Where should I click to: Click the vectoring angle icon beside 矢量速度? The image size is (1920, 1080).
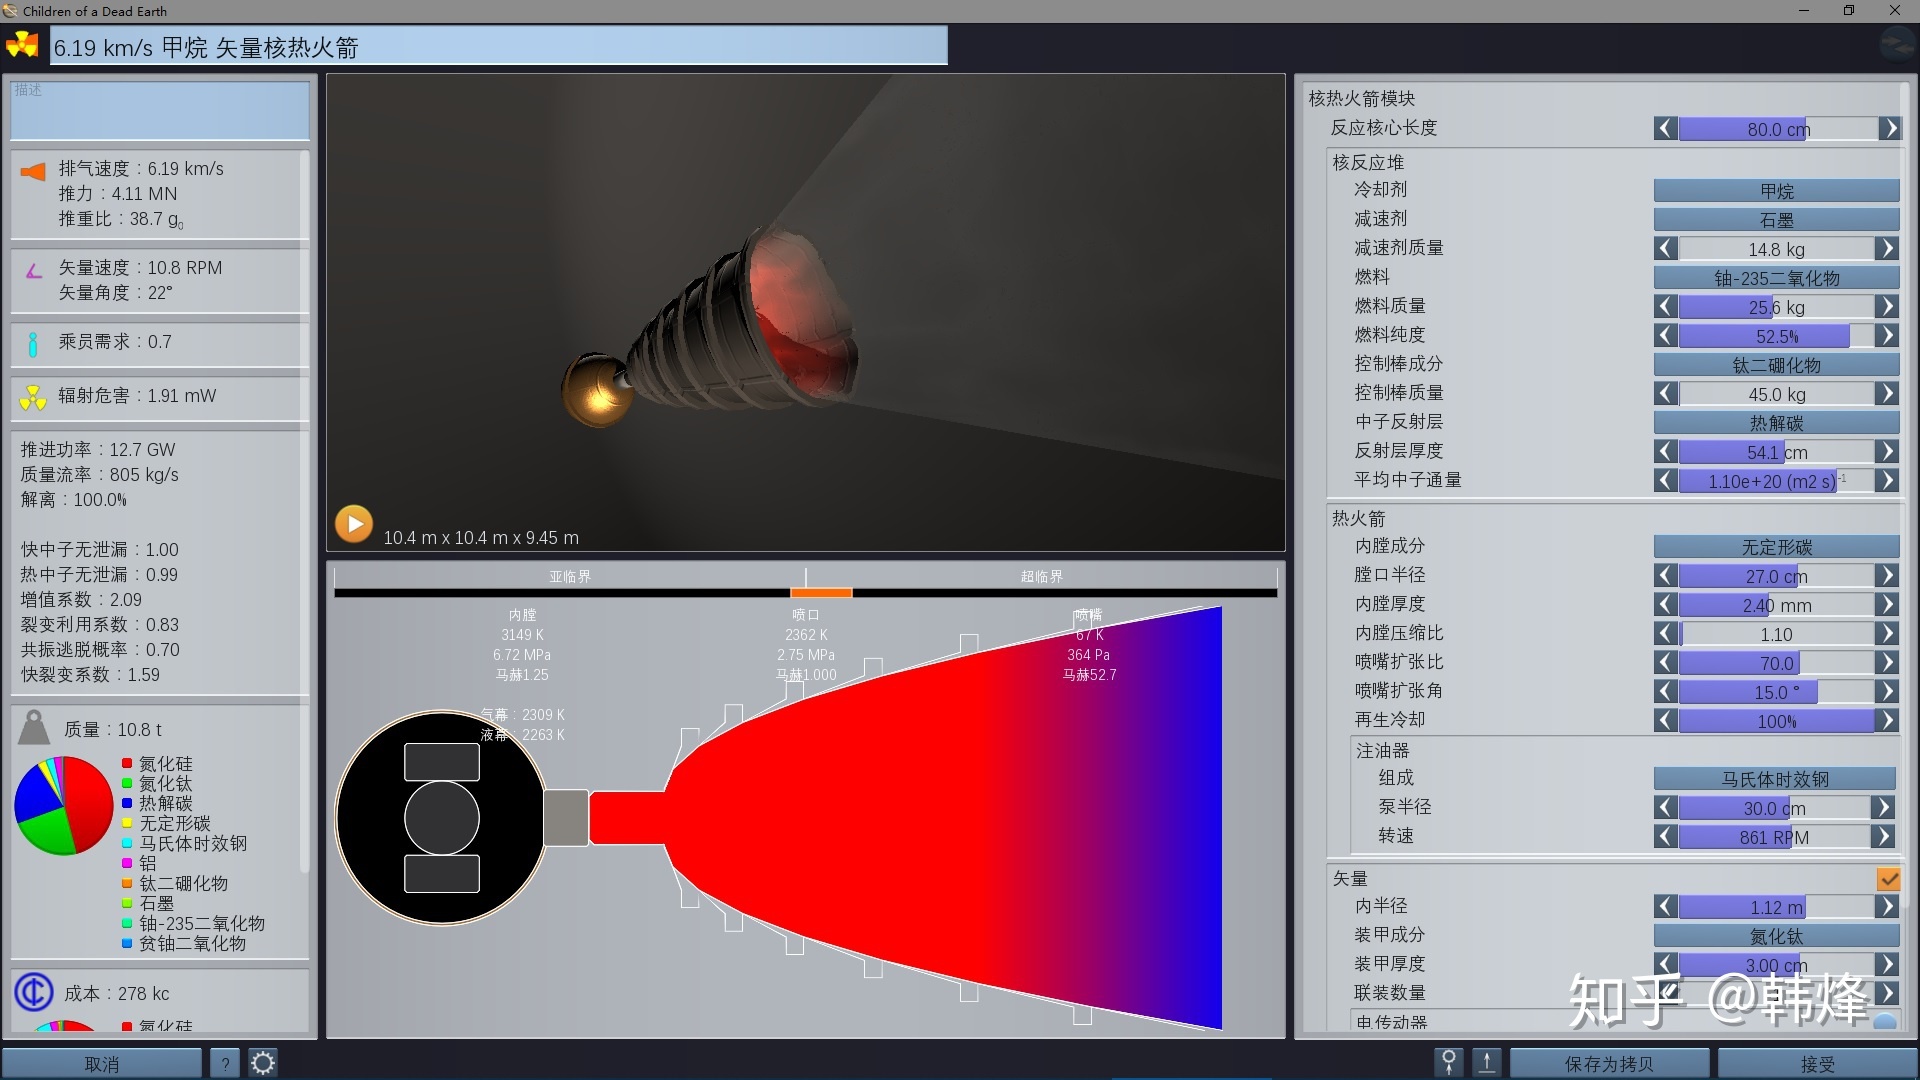[x=34, y=270]
